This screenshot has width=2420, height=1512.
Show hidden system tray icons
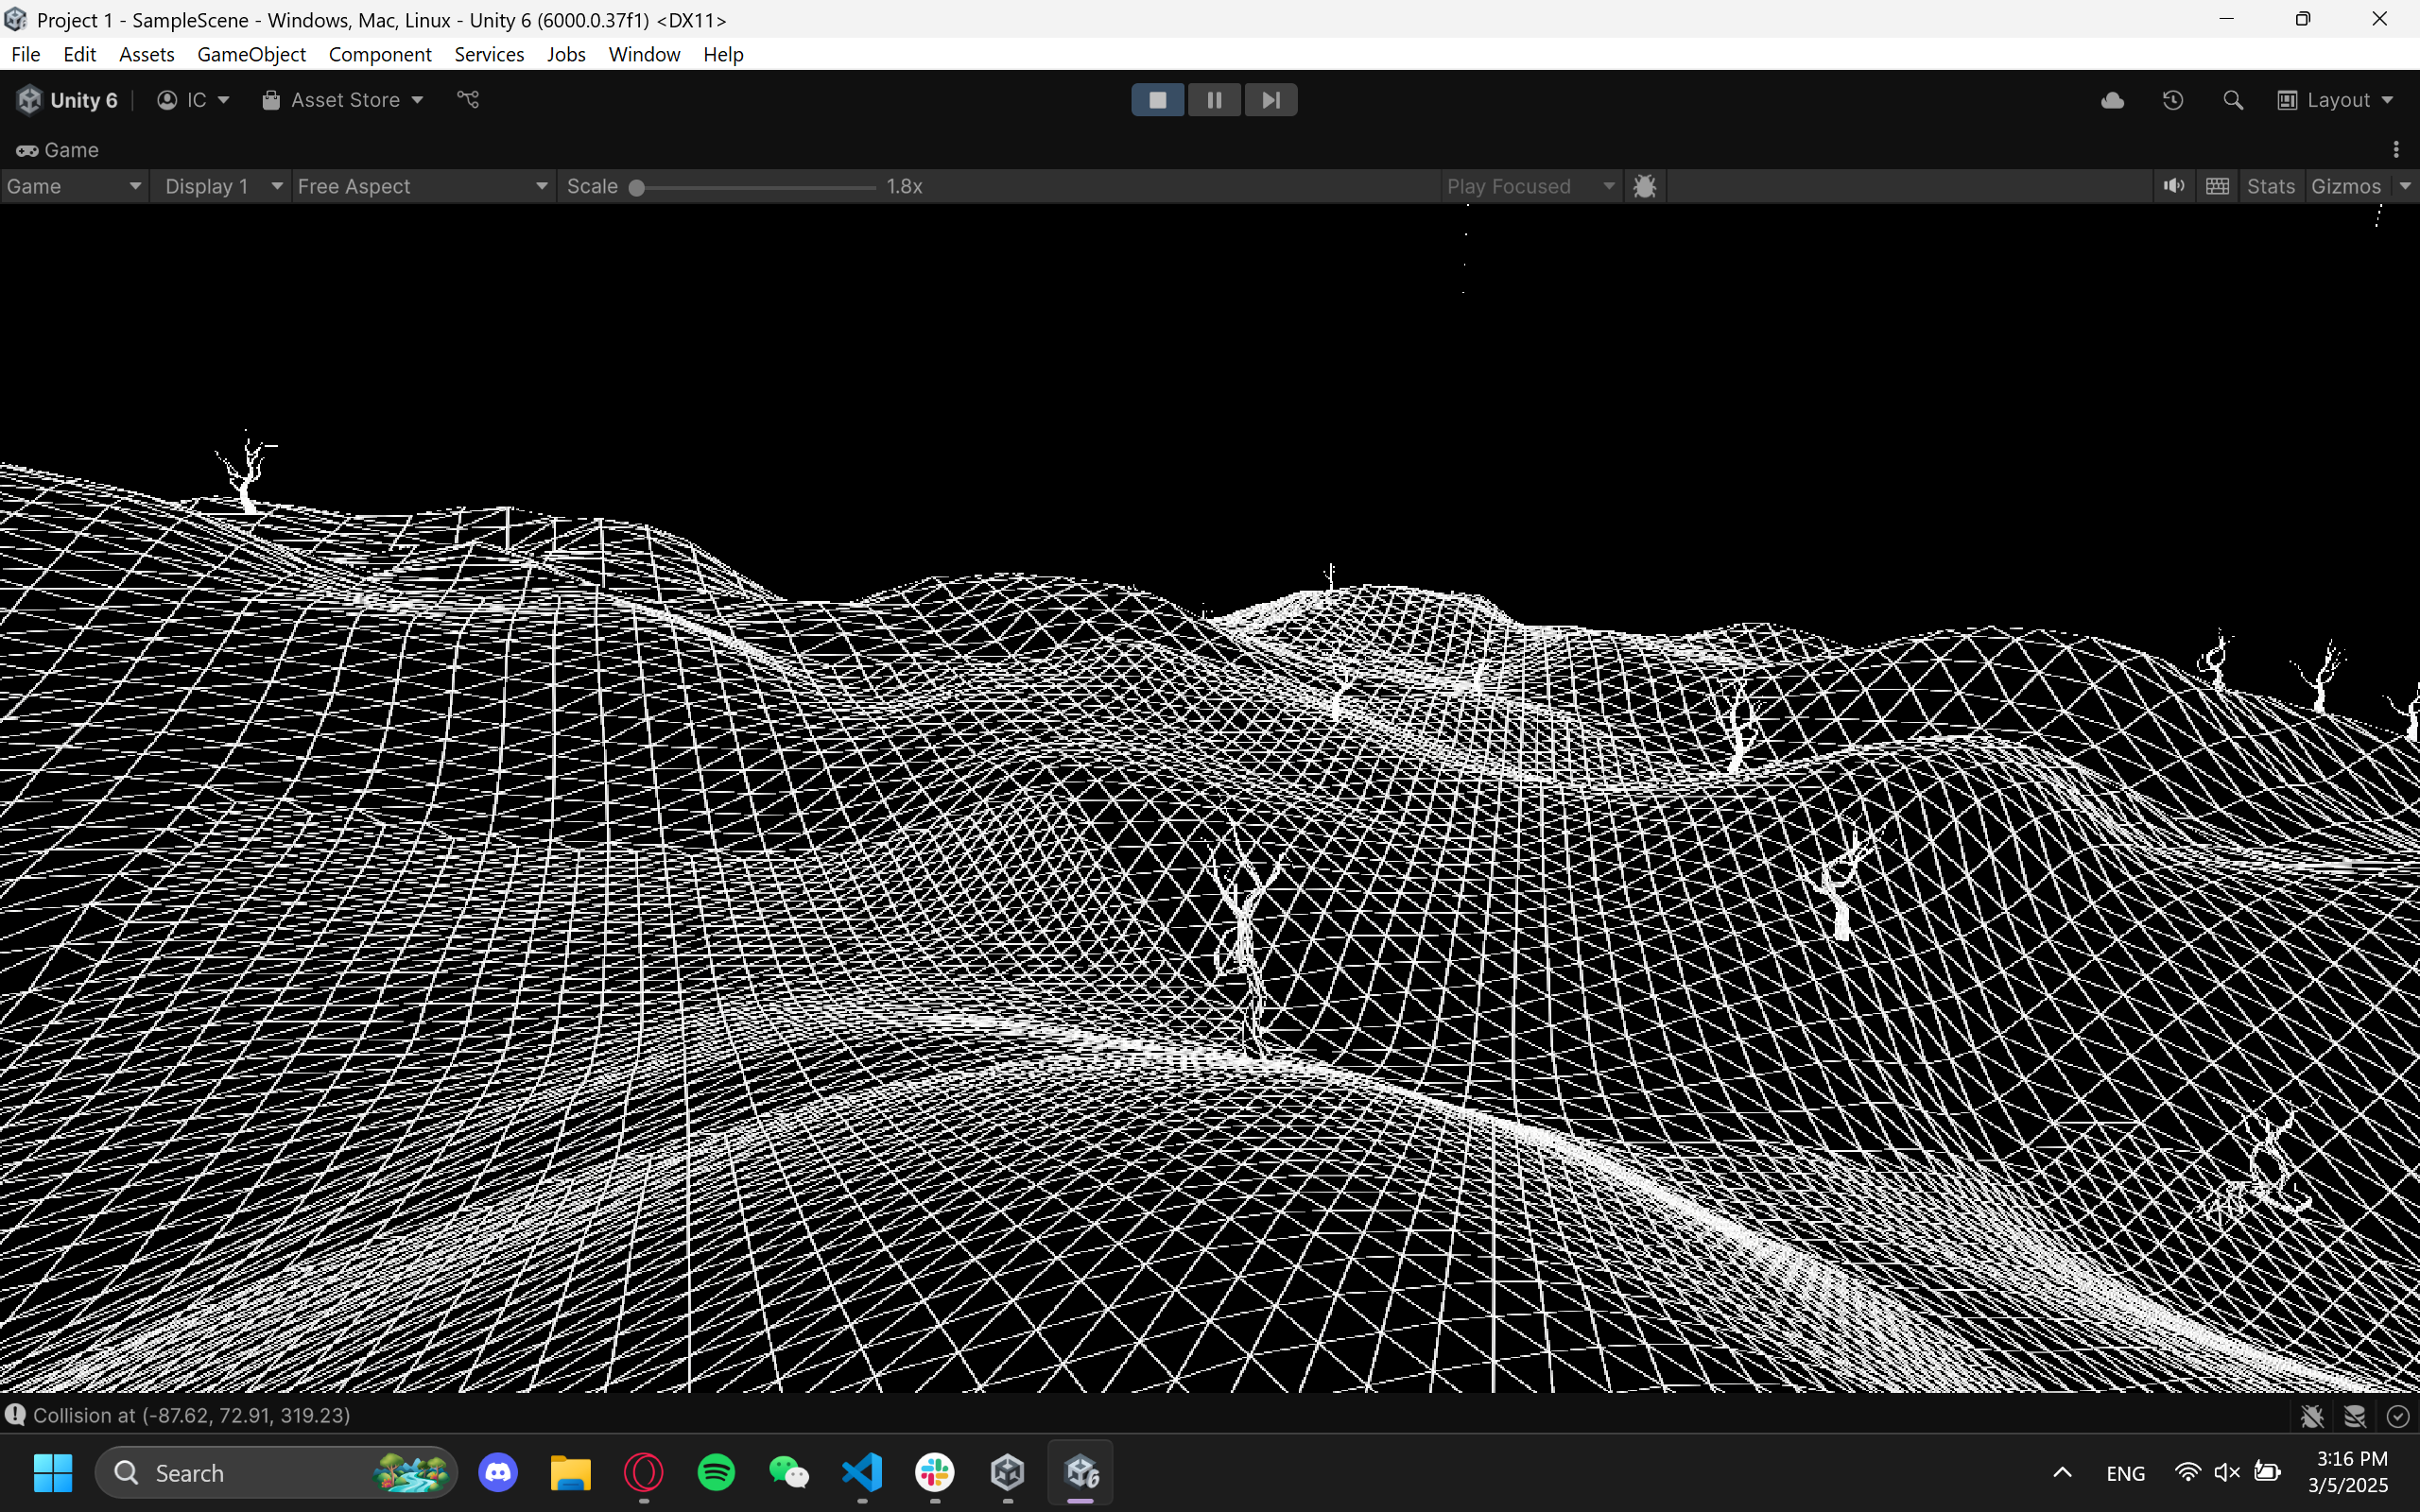(2062, 1472)
